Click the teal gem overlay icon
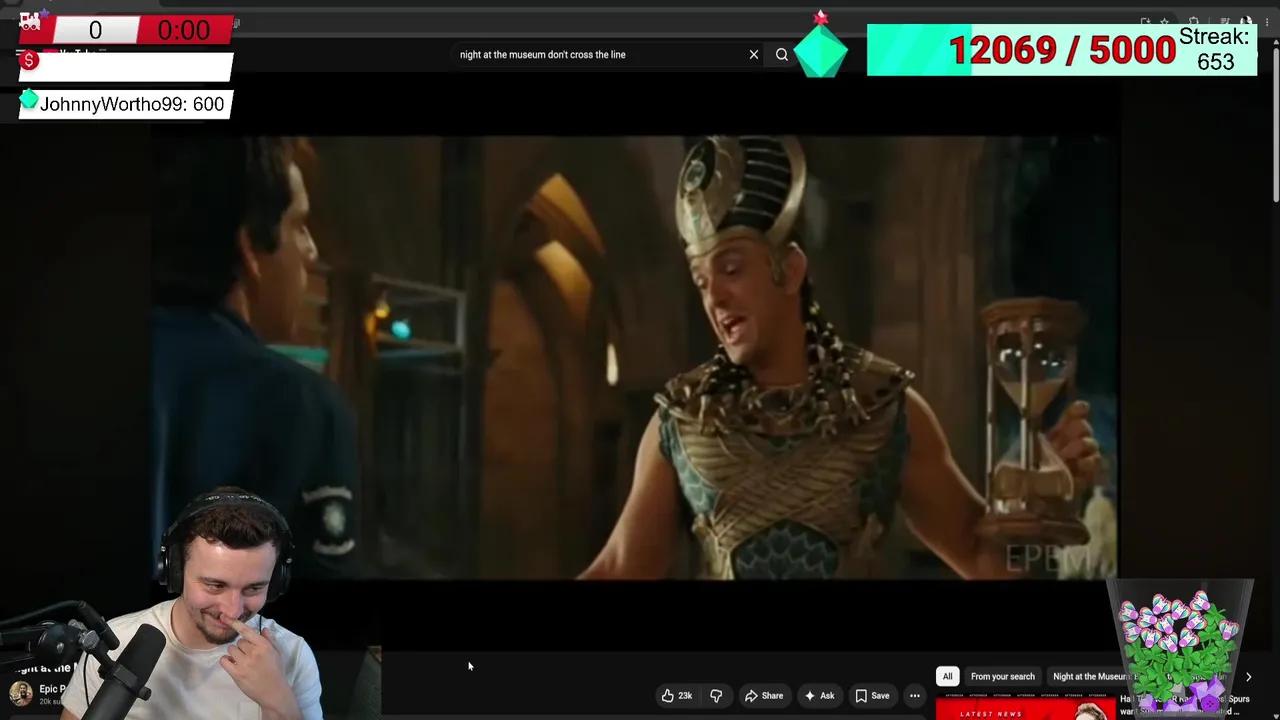The image size is (1280, 720). [821, 50]
